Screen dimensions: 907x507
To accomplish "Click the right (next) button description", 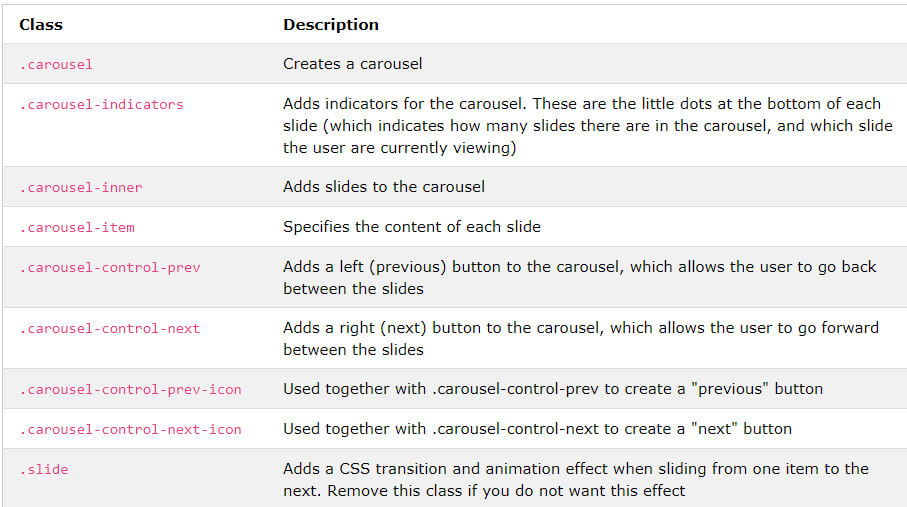I will tap(581, 339).
